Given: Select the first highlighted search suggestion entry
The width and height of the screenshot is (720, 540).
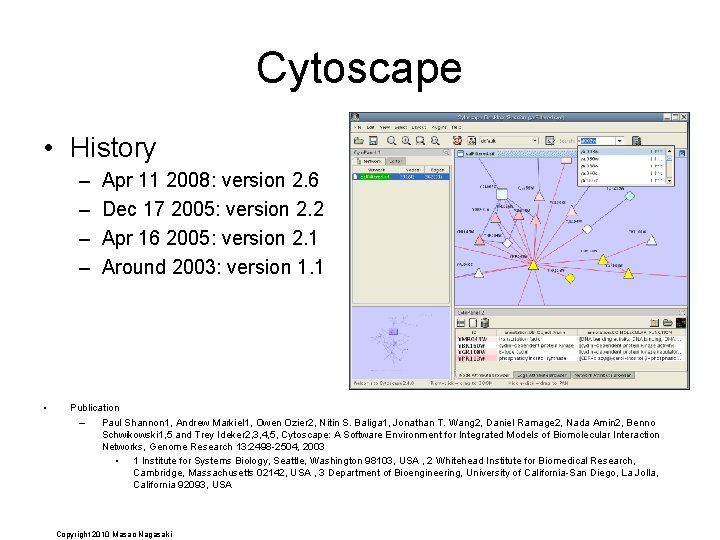Looking at the screenshot, I should [x=622, y=151].
